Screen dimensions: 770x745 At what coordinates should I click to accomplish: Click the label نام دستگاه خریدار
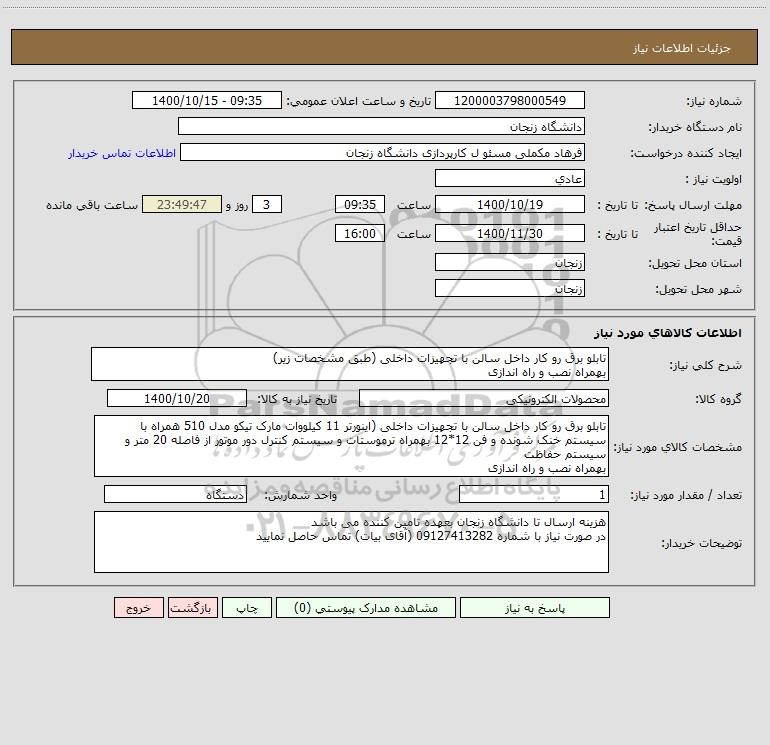695,127
